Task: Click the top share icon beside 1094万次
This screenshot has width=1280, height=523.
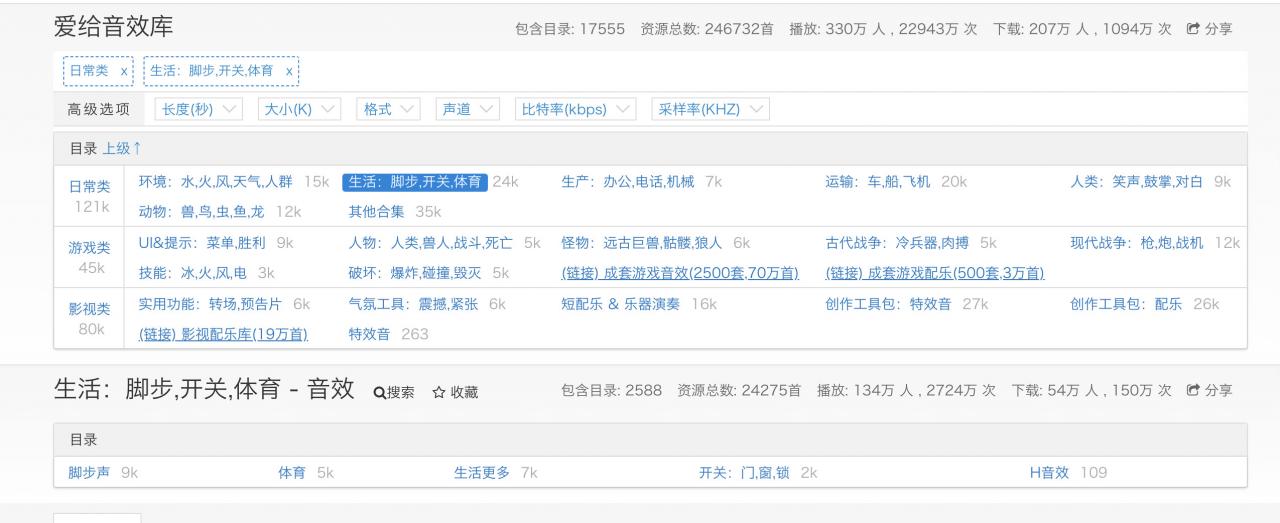Action: pyautogui.click(x=1192, y=29)
